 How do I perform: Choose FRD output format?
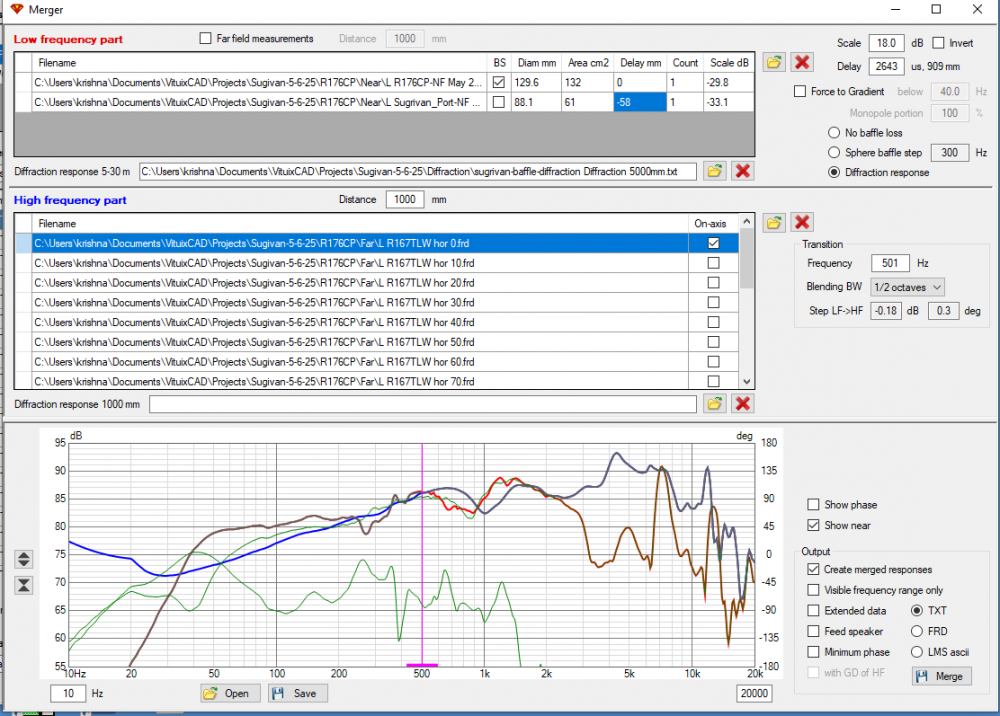pyautogui.click(x=917, y=631)
